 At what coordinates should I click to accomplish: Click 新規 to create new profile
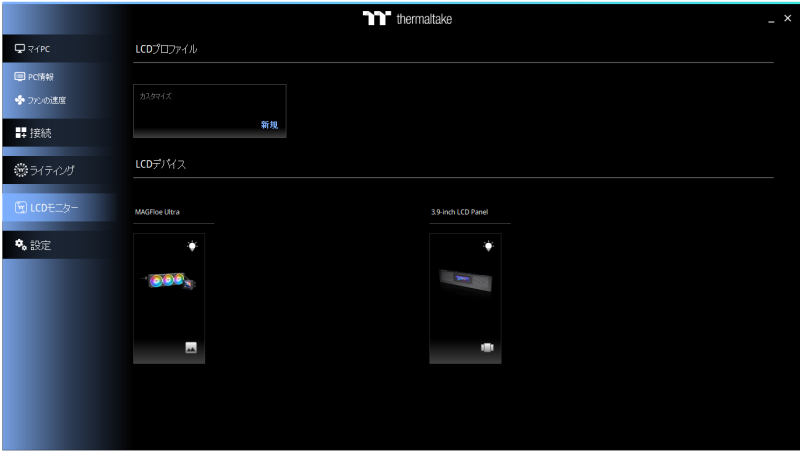(x=269, y=125)
